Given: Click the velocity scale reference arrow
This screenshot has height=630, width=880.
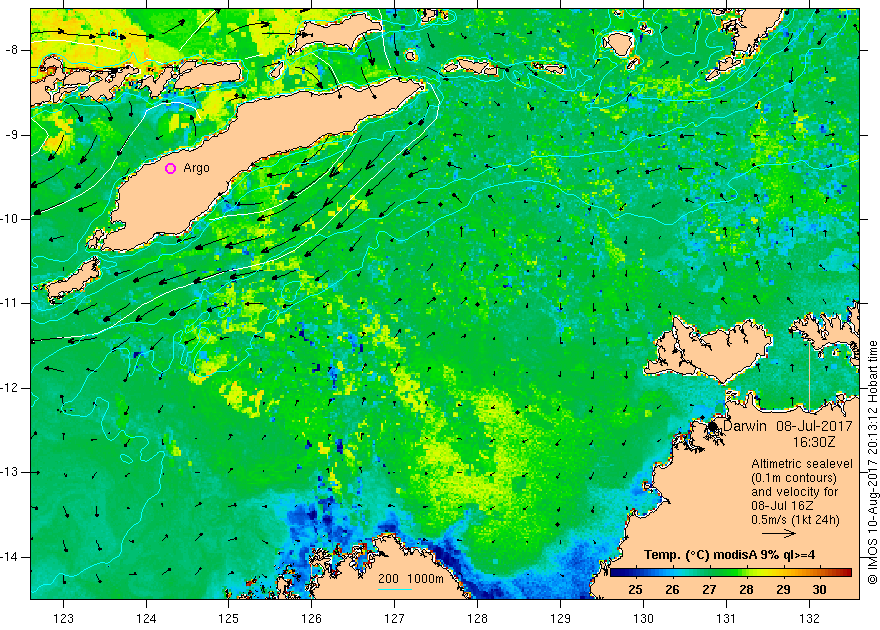Looking at the screenshot, I should coord(779,534).
